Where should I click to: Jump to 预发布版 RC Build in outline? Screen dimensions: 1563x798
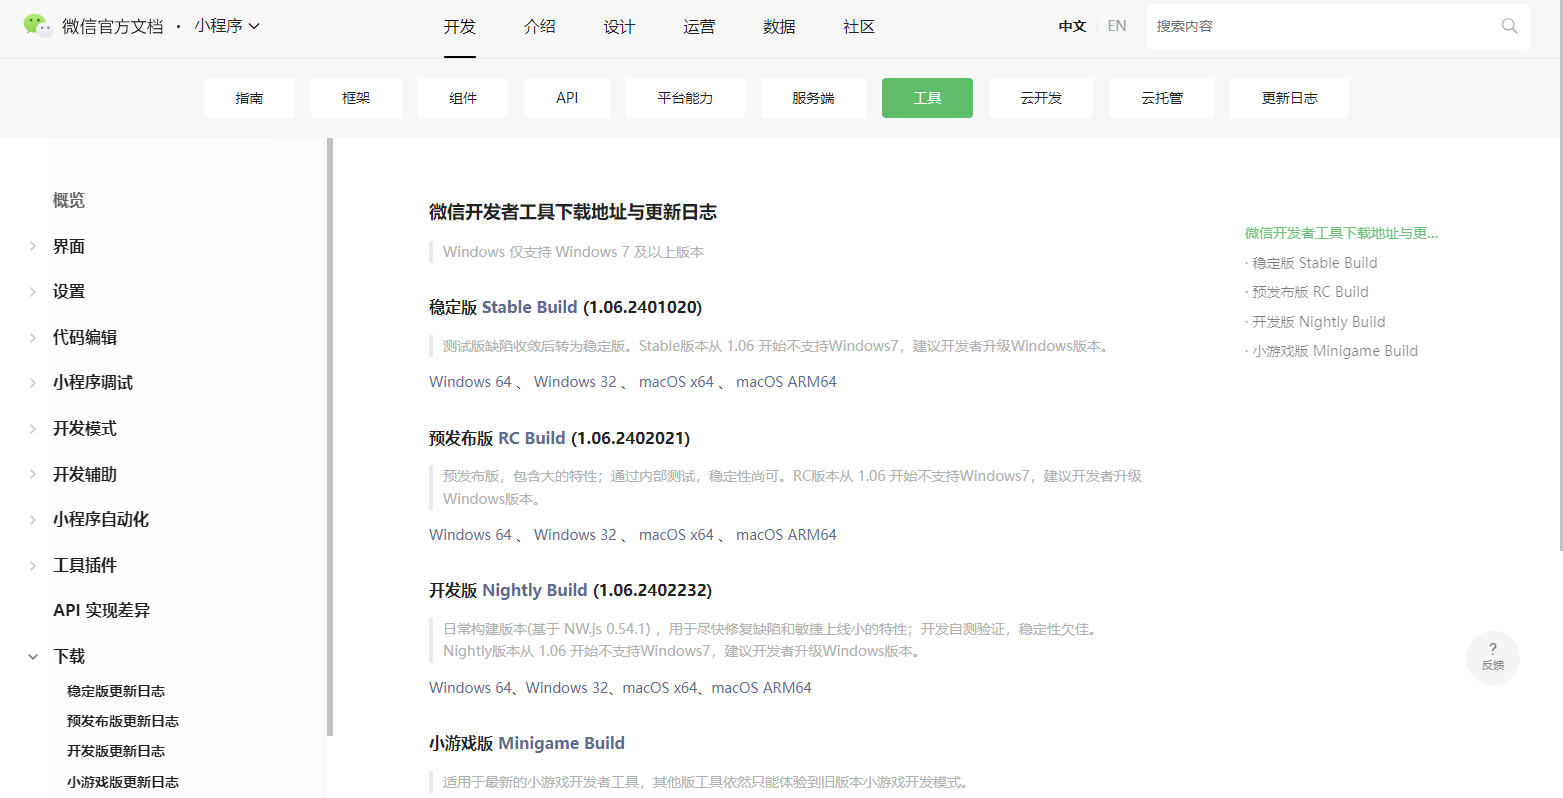(x=1309, y=292)
